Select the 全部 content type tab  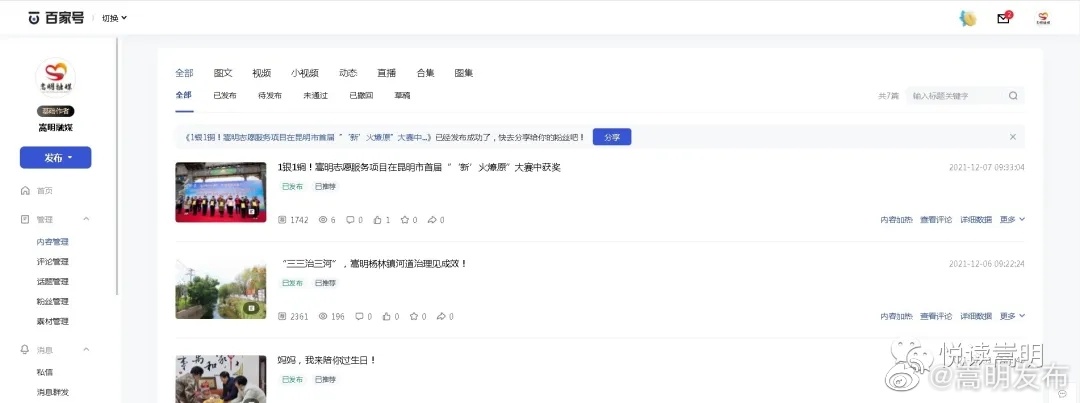click(x=185, y=73)
